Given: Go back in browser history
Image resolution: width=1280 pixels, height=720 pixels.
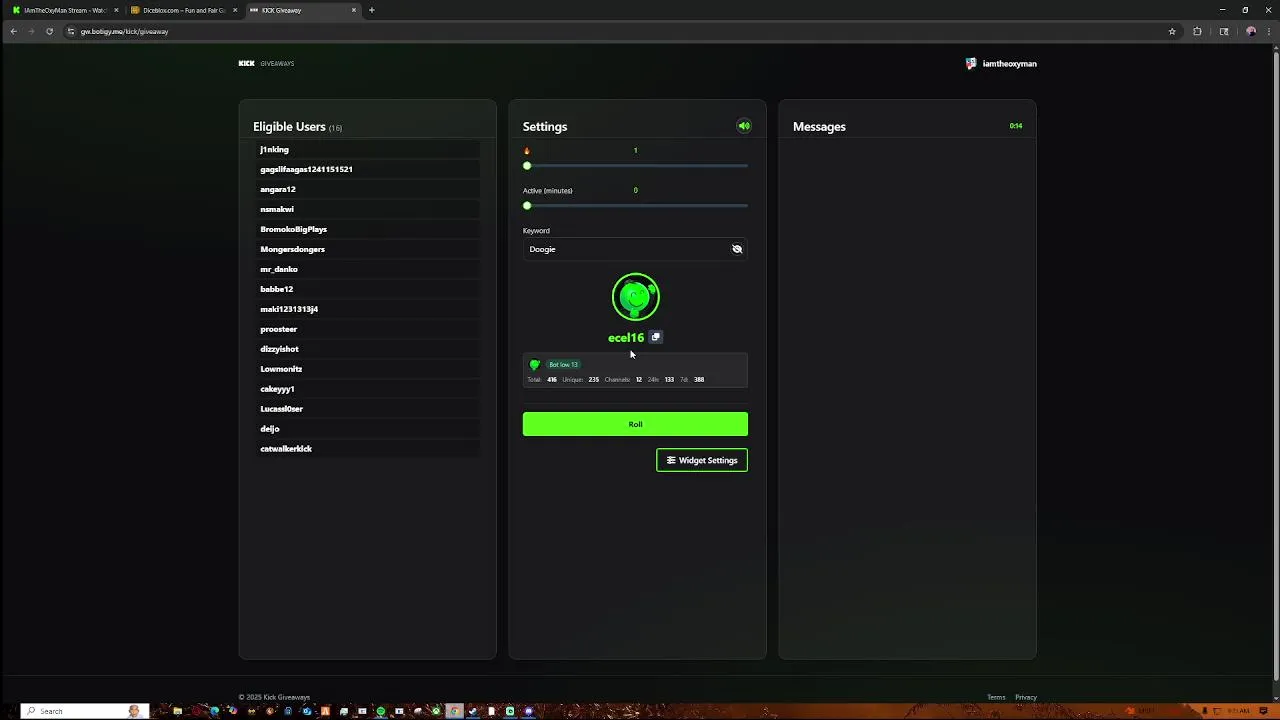Looking at the screenshot, I should [13, 31].
